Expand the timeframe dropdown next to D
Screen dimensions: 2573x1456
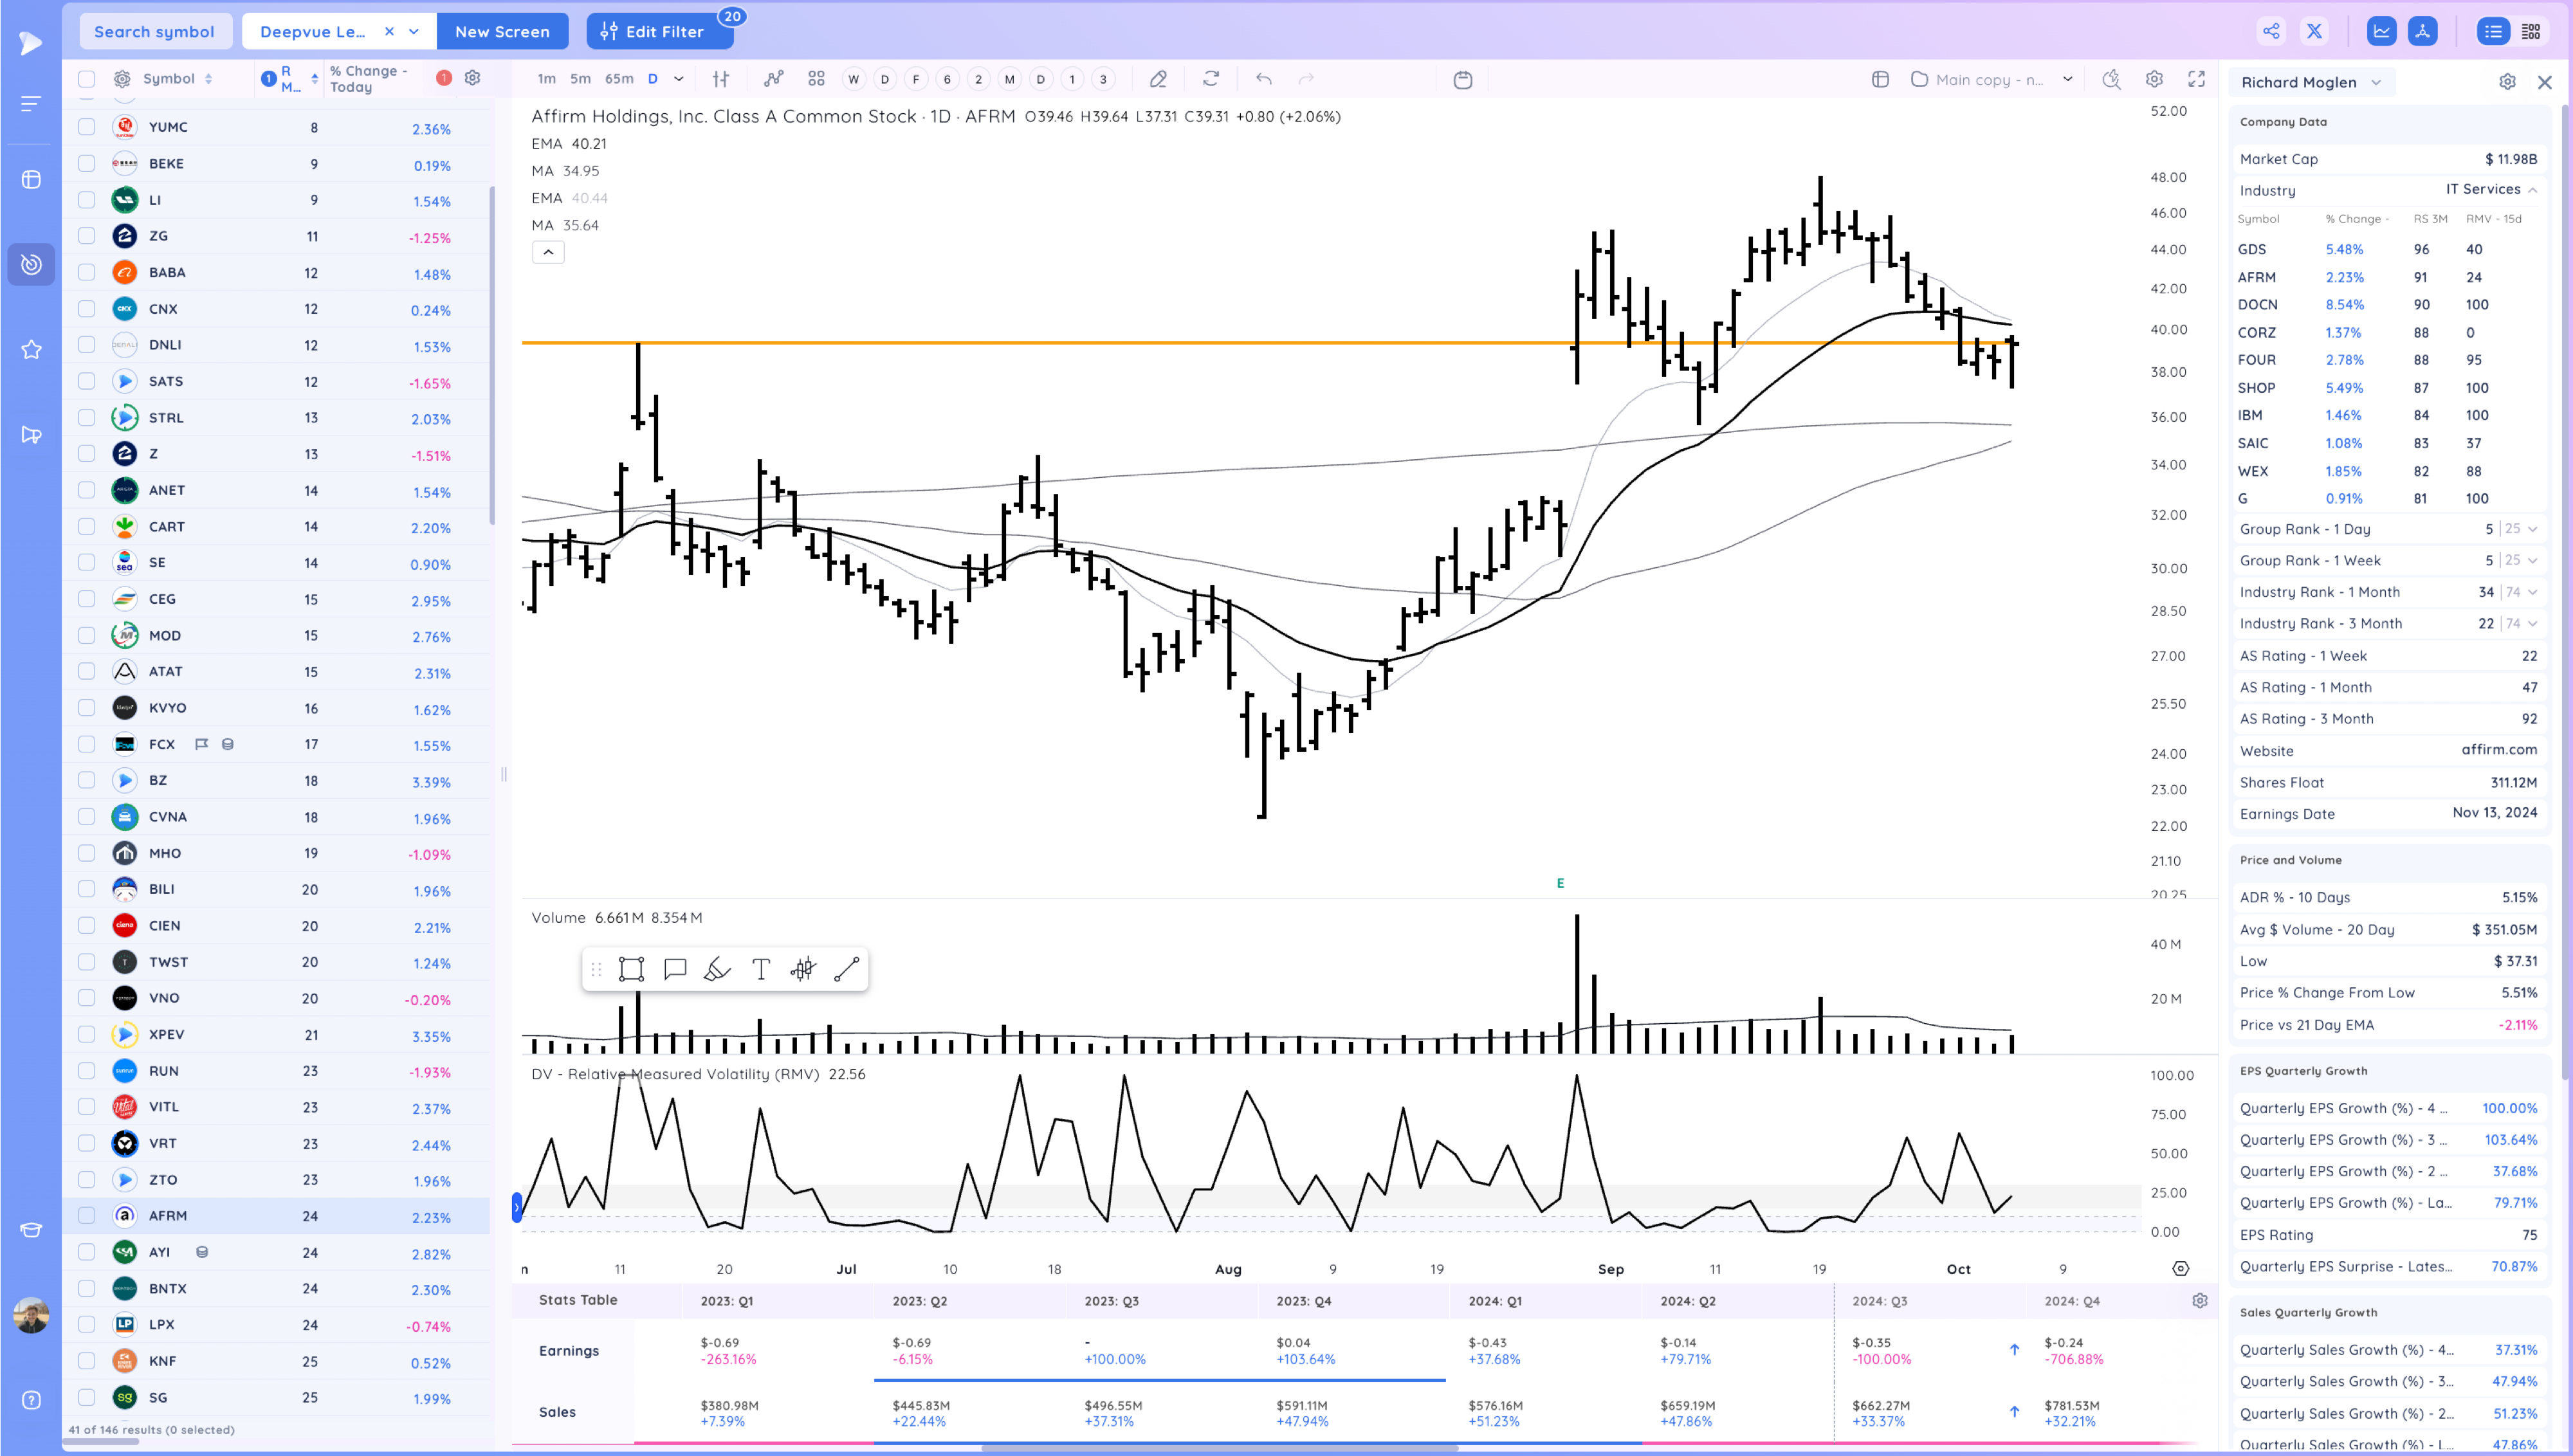click(x=678, y=78)
